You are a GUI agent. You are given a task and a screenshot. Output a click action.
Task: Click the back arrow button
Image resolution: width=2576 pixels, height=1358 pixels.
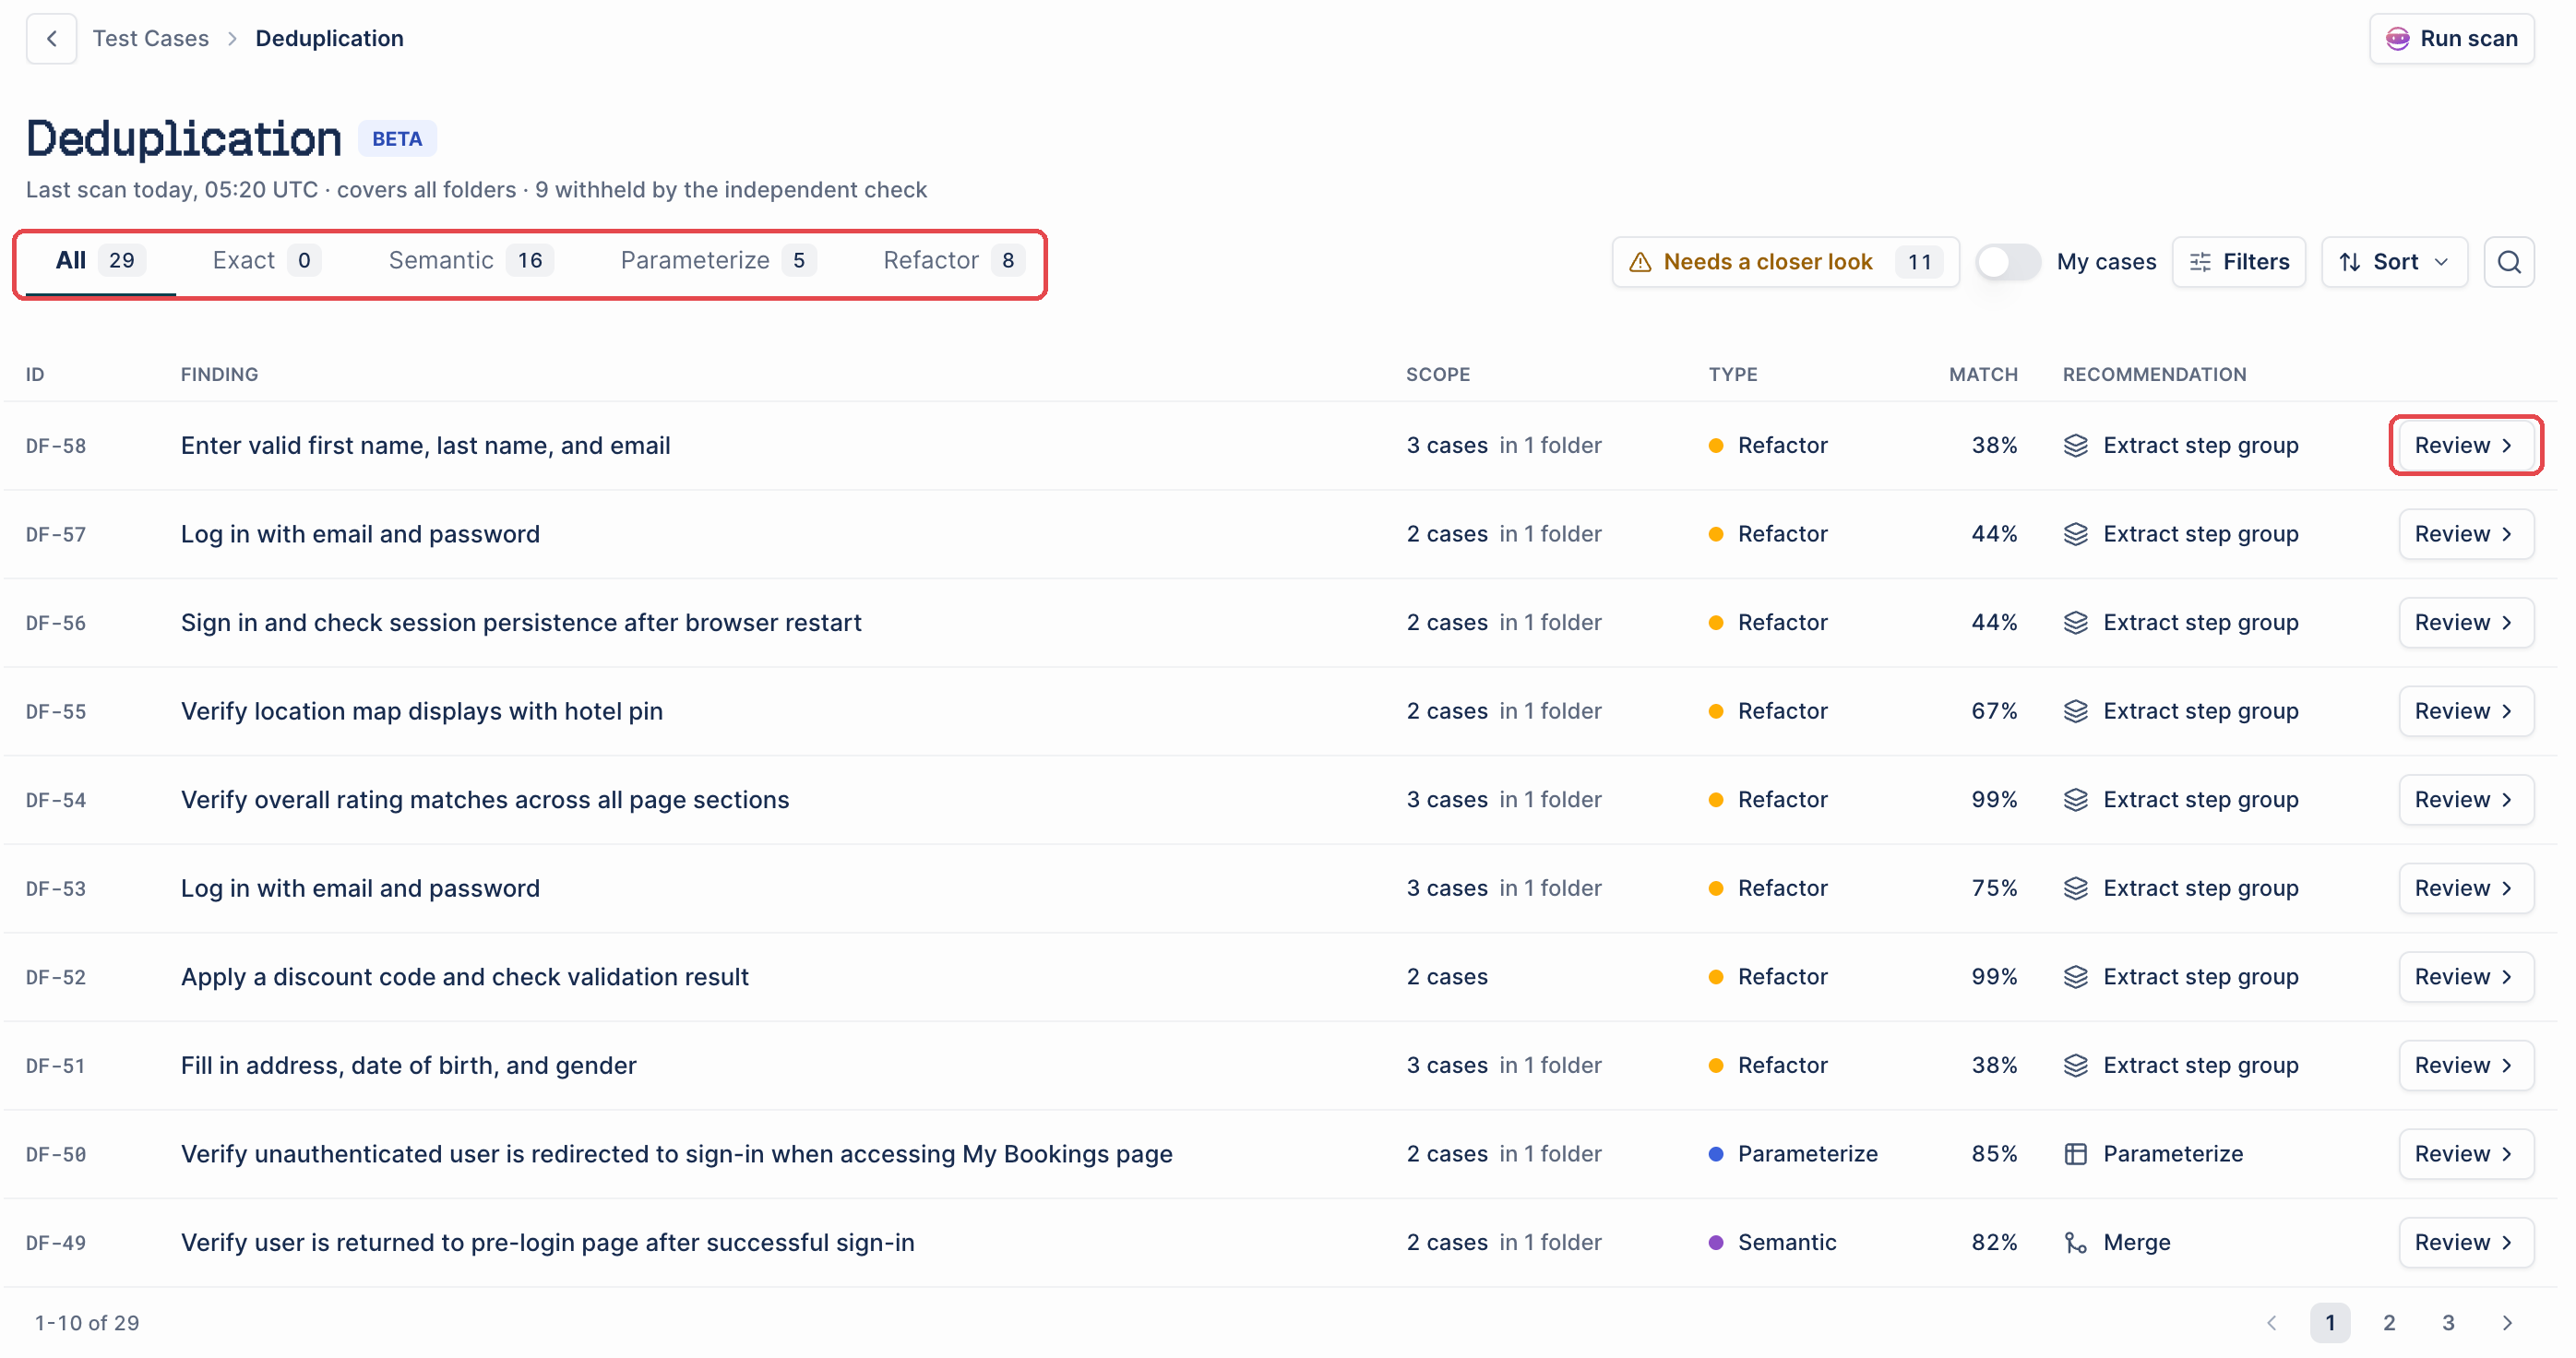pyautogui.click(x=51, y=38)
